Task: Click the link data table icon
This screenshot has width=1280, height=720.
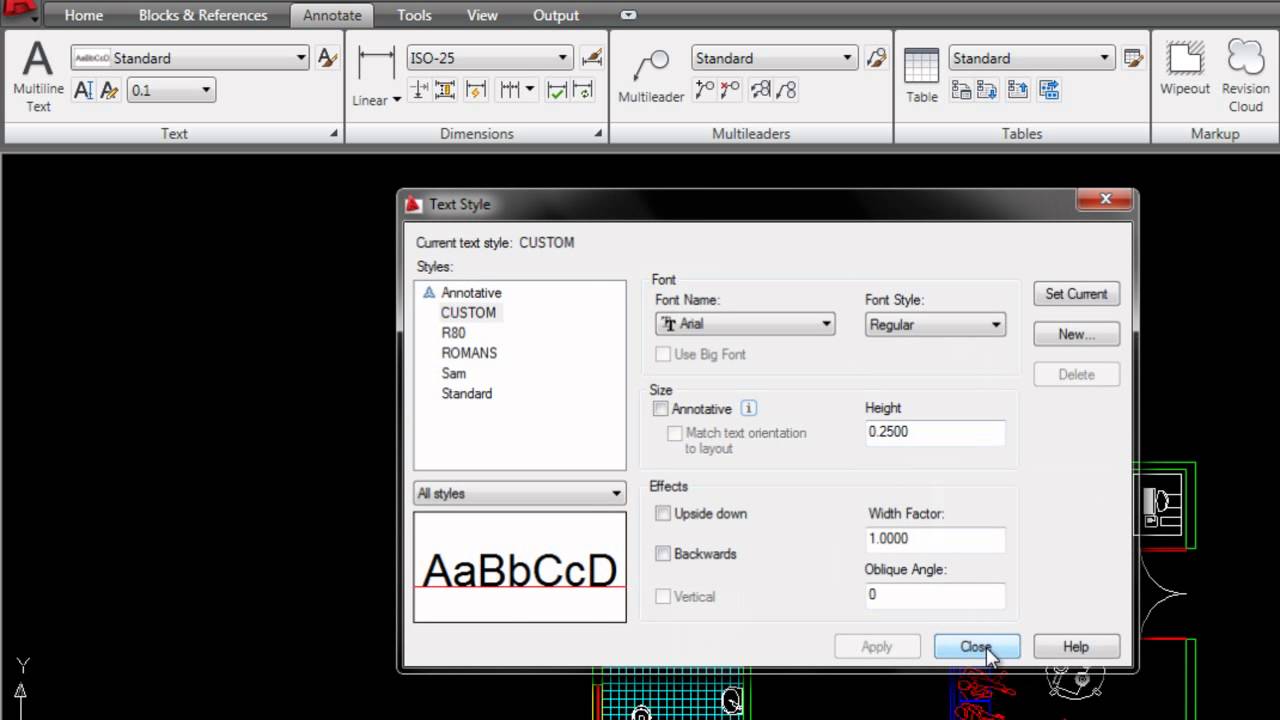Action: (961, 90)
